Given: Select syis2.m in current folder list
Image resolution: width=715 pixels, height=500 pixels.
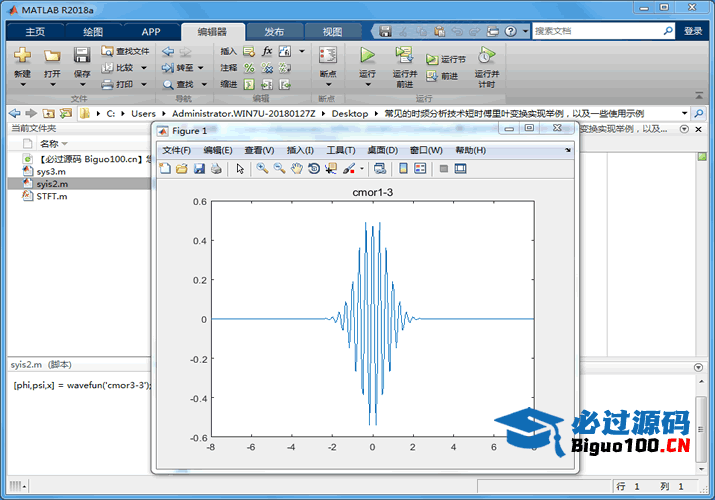Looking at the screenshot, I should pos(52,184).
